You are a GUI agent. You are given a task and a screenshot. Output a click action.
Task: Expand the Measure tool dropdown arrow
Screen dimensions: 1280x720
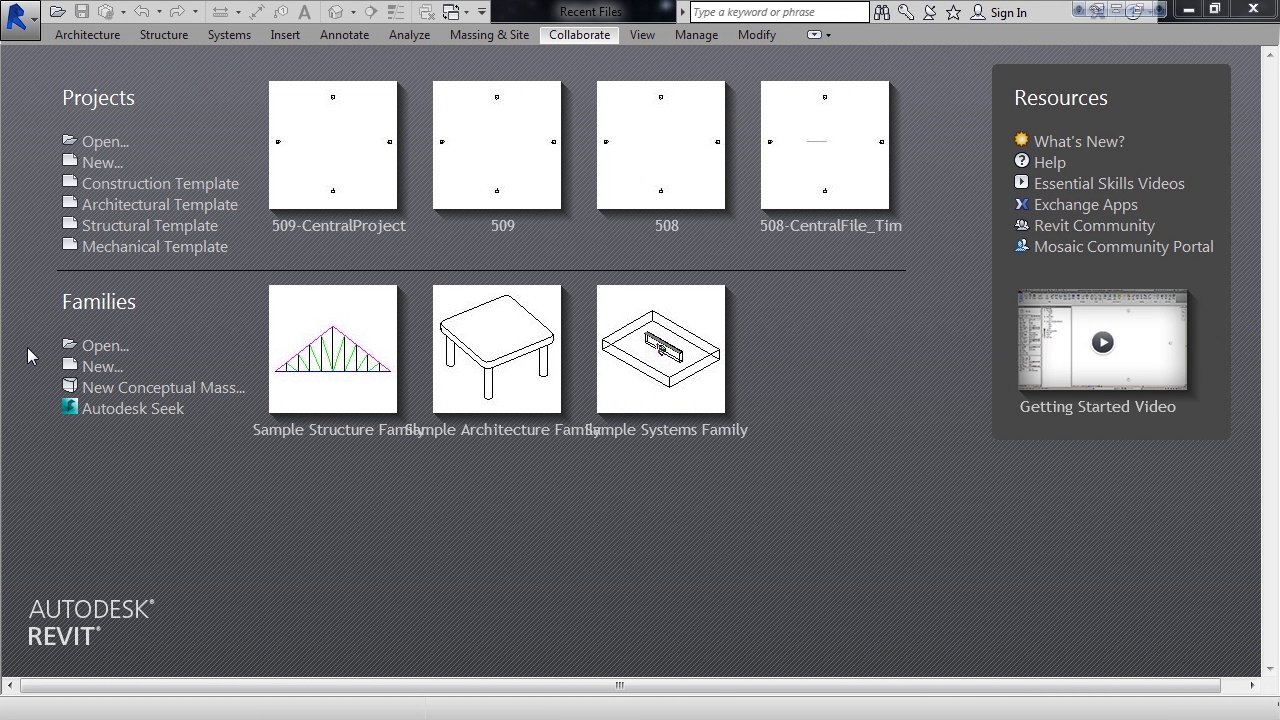[238, 12]
